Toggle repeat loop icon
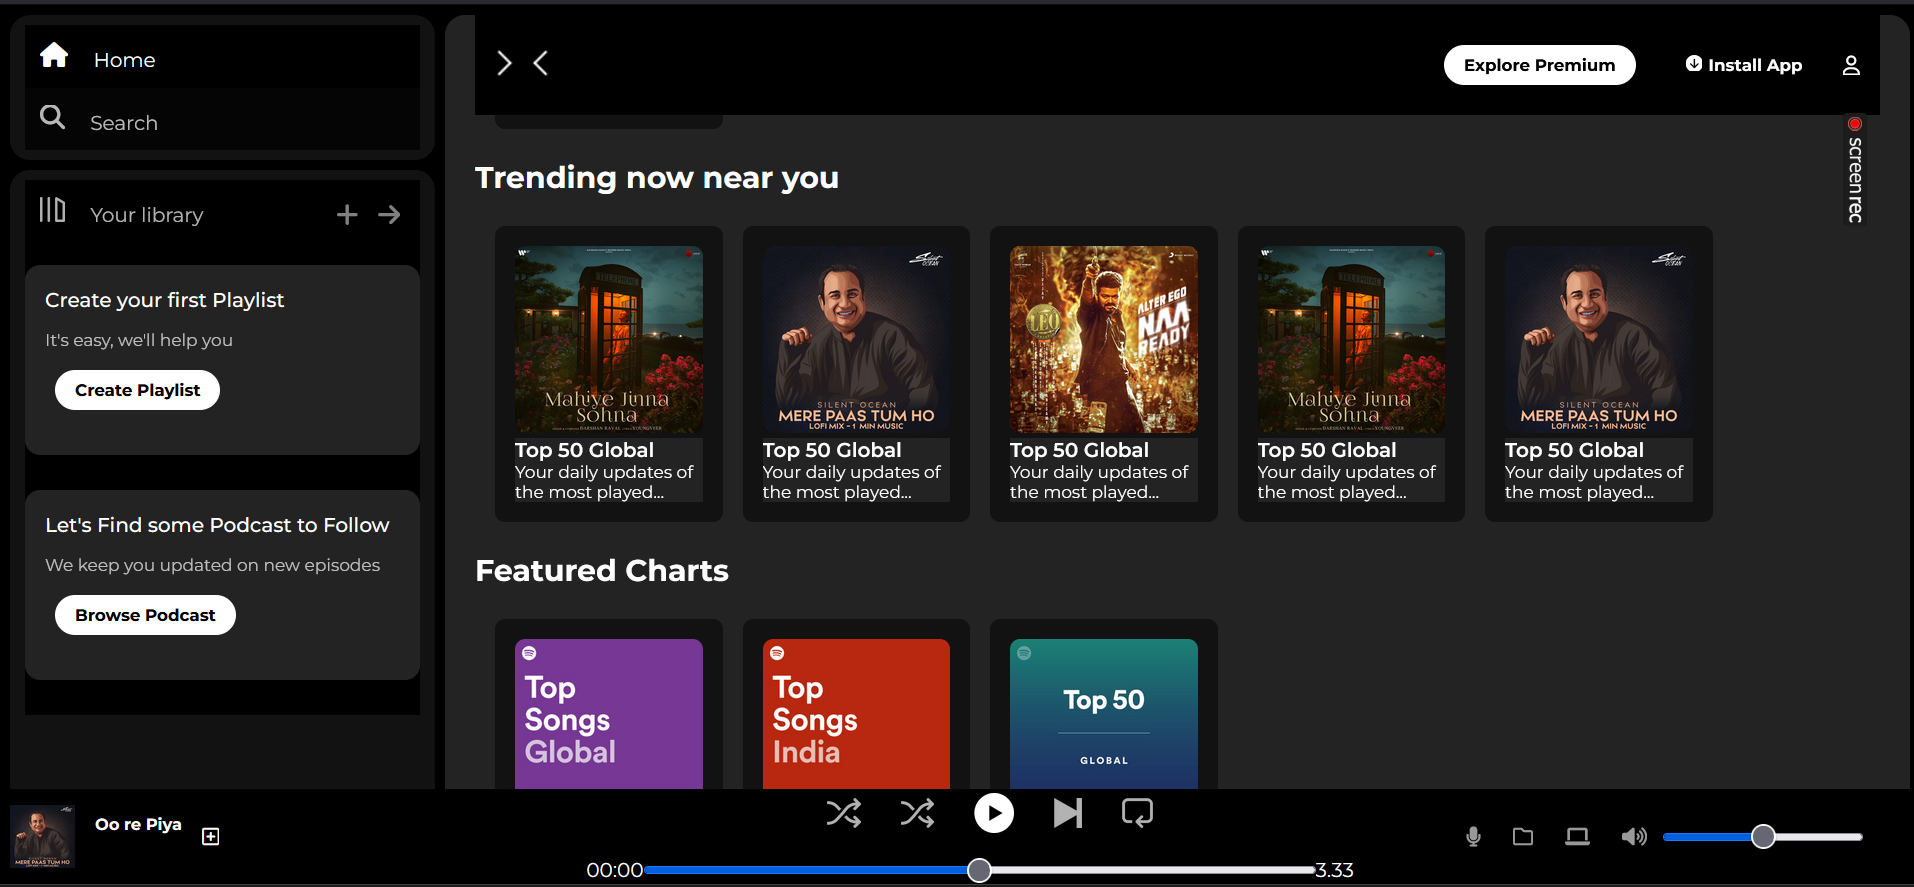Viewport: 1914px width, 887px height. 1138,813
